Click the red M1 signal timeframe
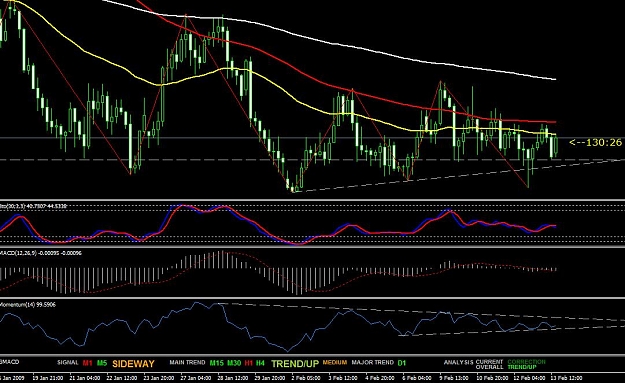 point(87,363)
